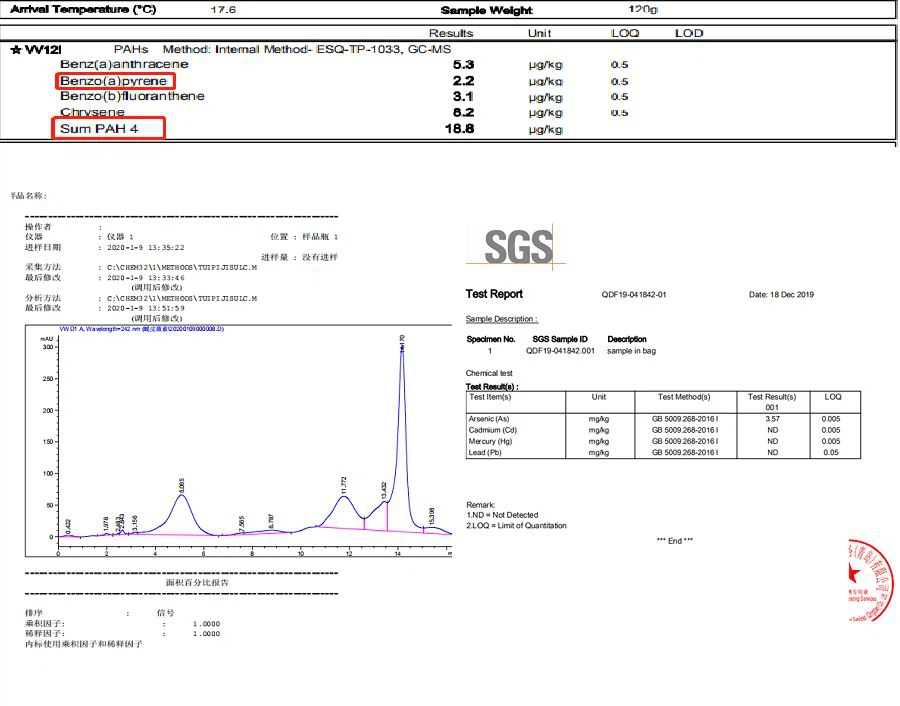
Task: Click the arrival temperature value "17.6"
Action: pyautogui.click(x=223, y=10)
